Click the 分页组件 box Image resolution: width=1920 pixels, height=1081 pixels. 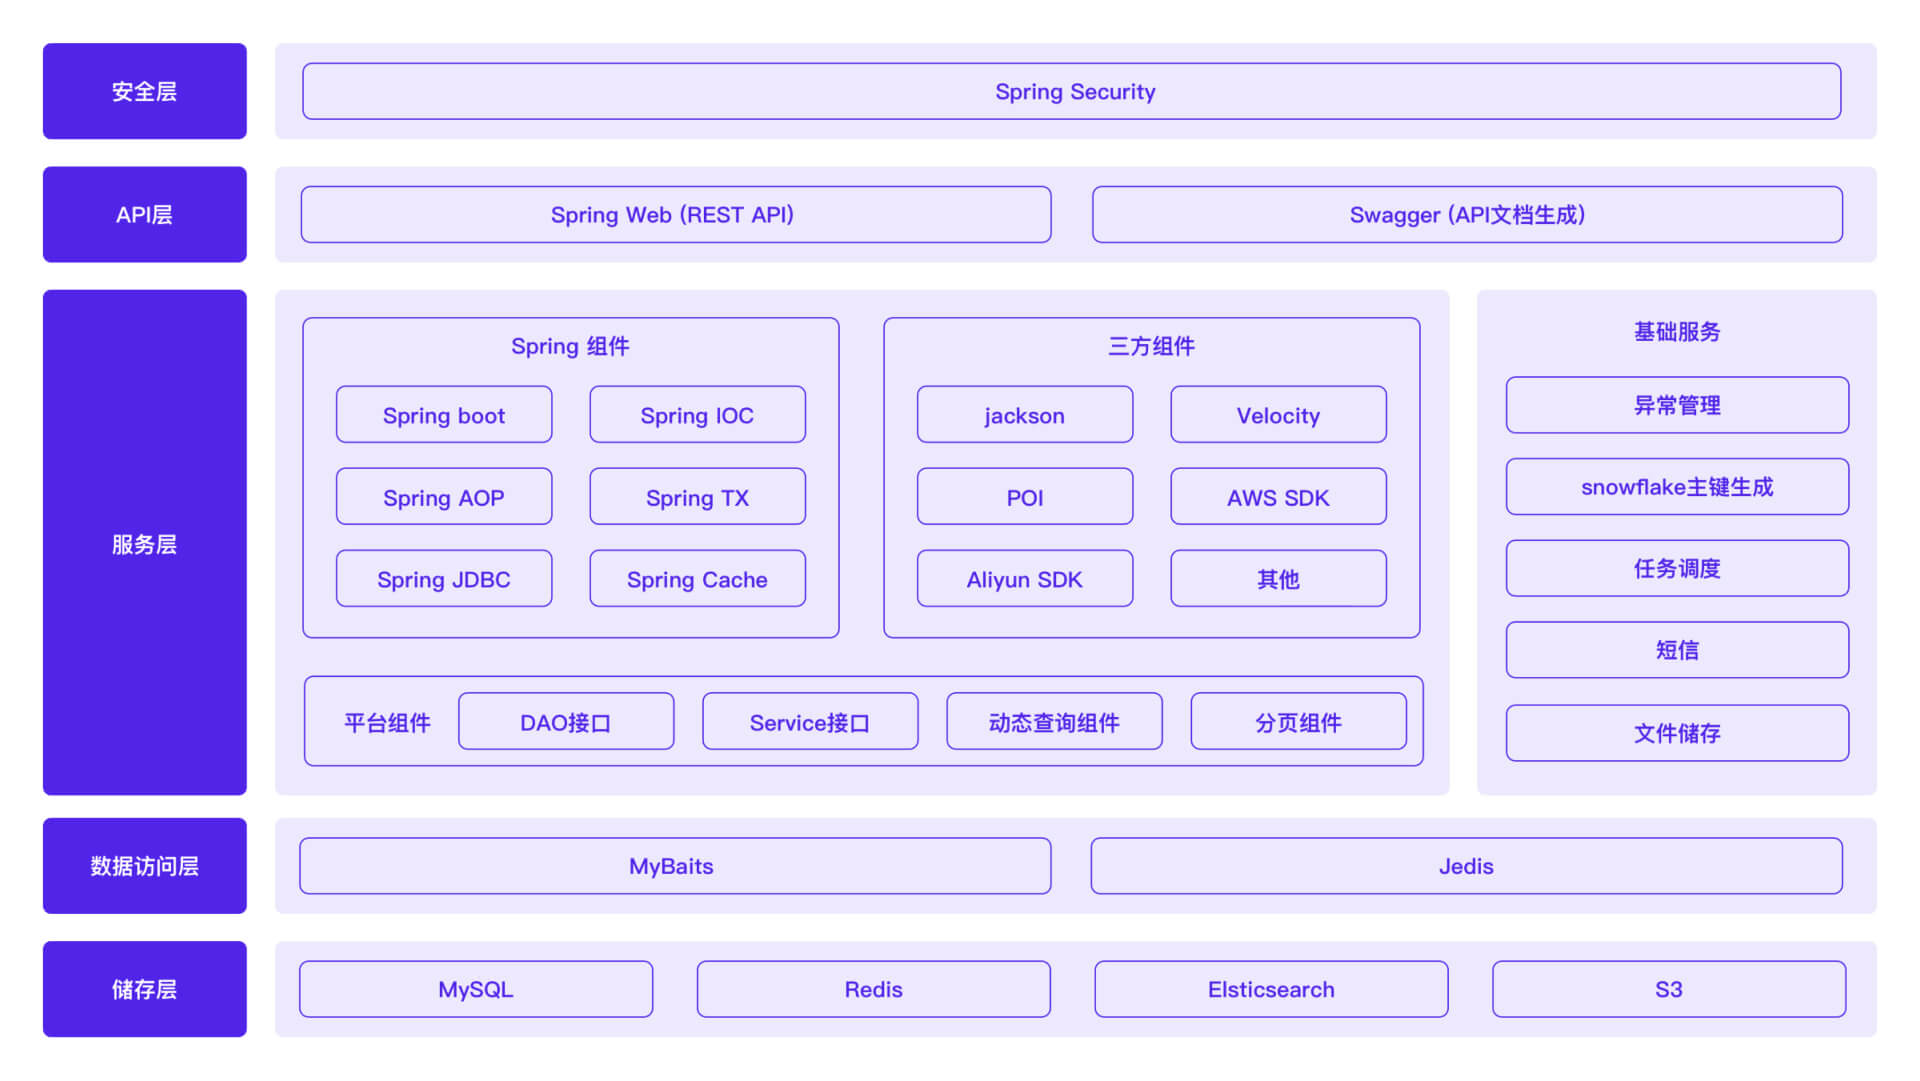pyautogui.click(x=1298, y=722)
